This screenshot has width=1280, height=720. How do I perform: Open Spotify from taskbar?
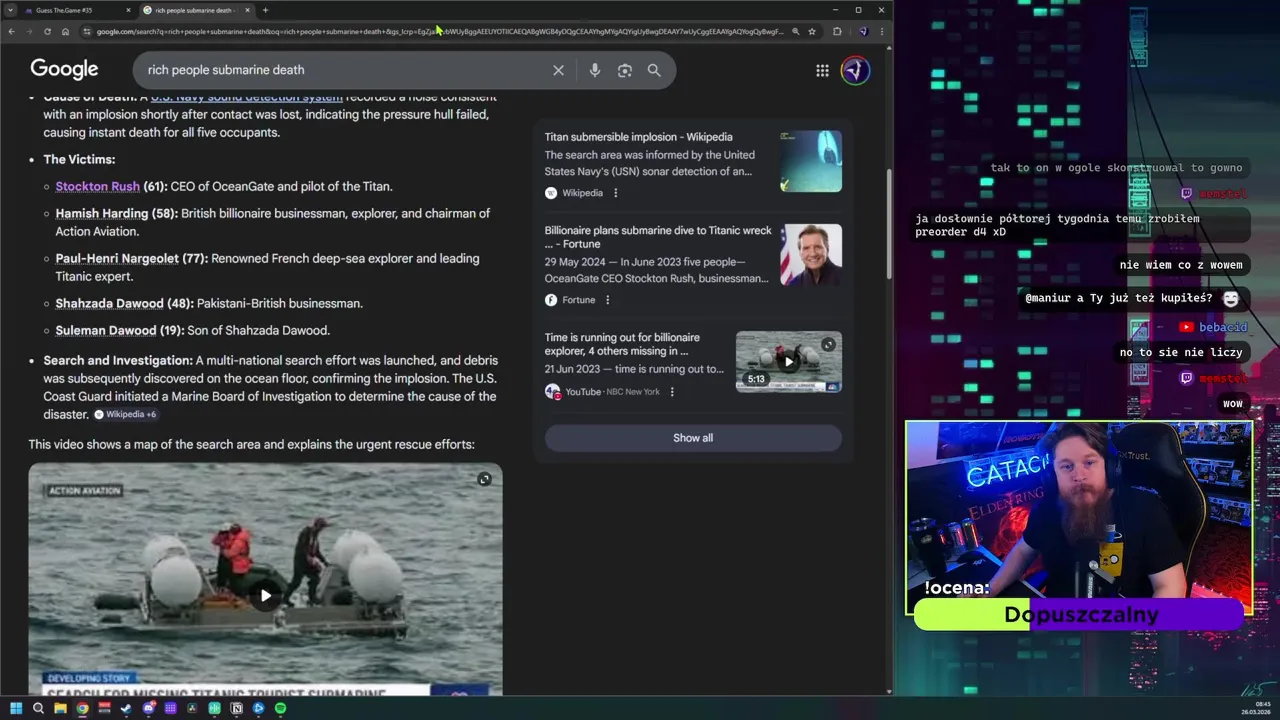(x=280, y=708)
